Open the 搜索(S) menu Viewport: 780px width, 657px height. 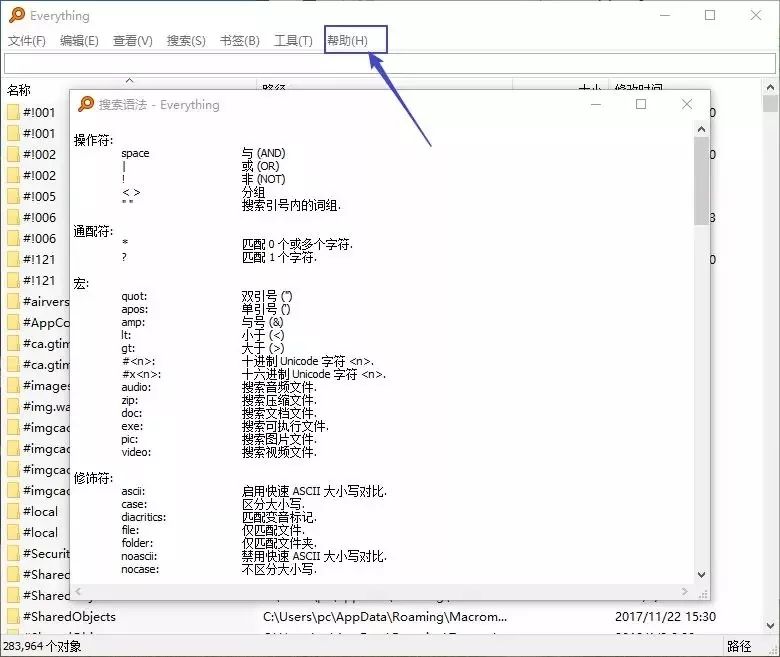tap(186, 40)
